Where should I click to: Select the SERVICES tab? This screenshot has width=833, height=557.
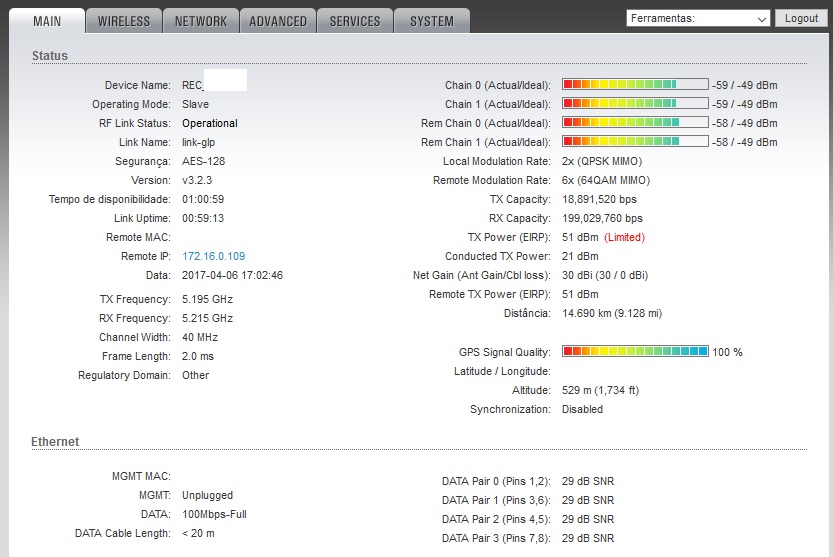(355, 21)
